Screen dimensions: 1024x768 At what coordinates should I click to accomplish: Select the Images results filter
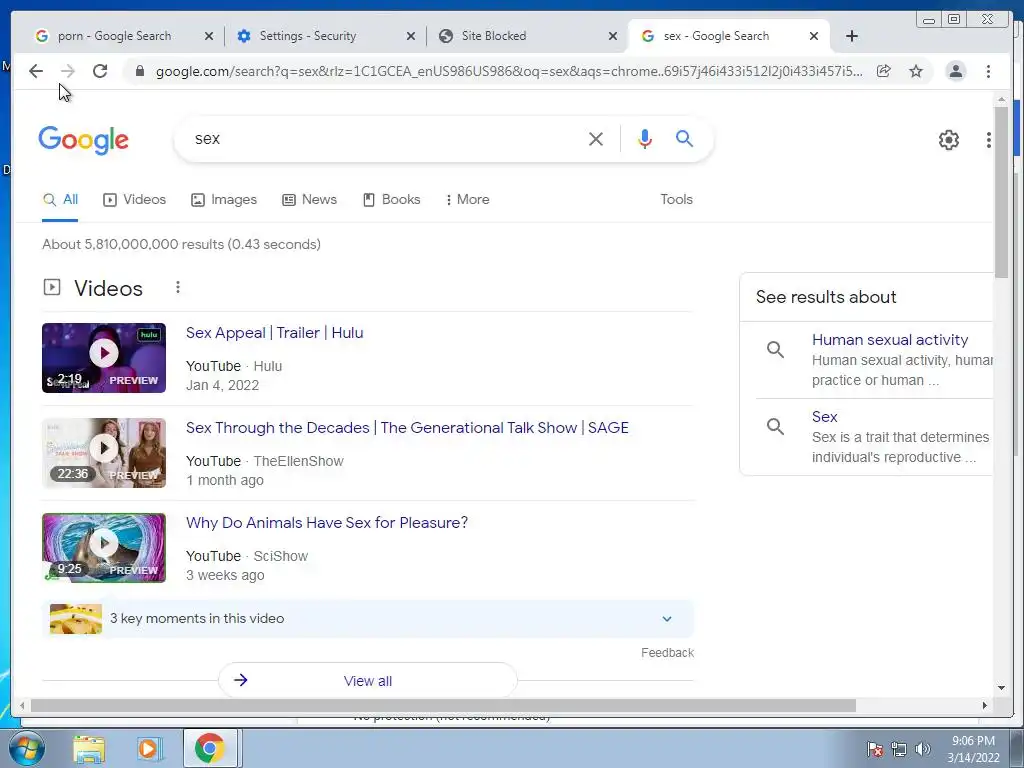point(224,200)
